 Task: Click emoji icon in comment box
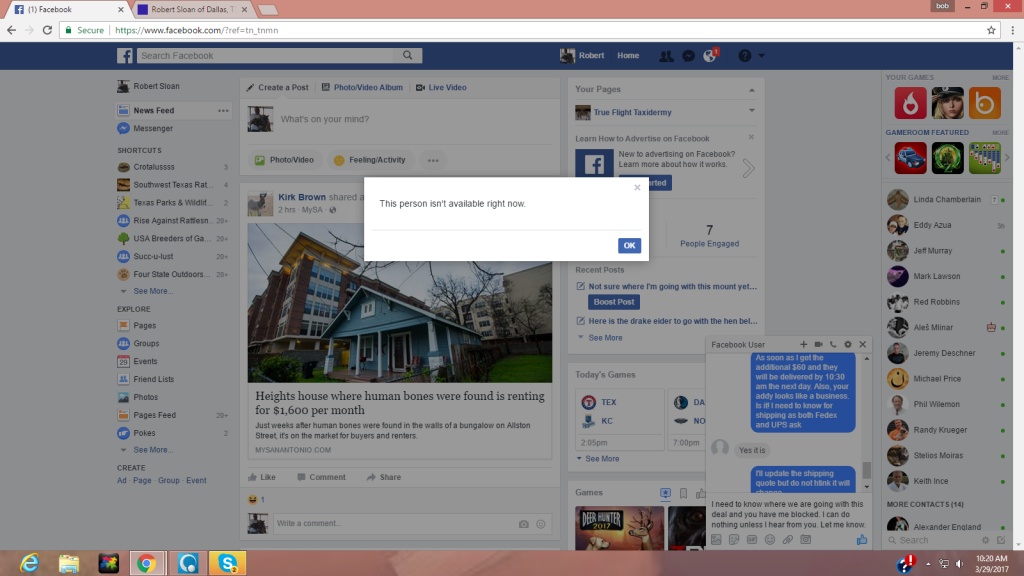click(x=541, y=524)
